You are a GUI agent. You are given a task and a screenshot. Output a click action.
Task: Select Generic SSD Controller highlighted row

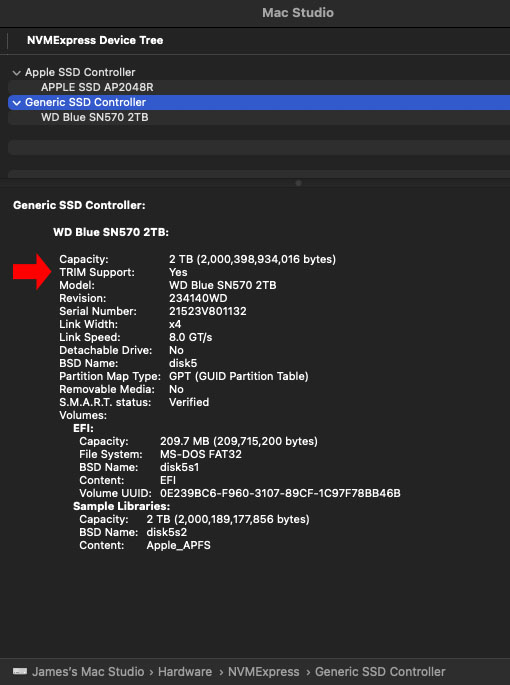coord(259,102)
